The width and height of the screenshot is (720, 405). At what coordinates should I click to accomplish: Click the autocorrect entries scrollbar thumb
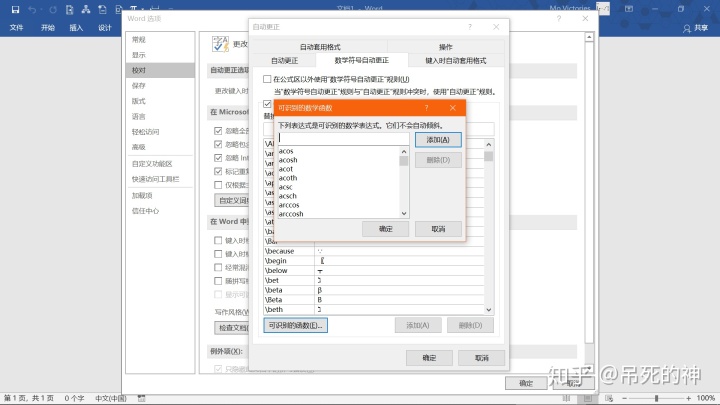(489, 156)
